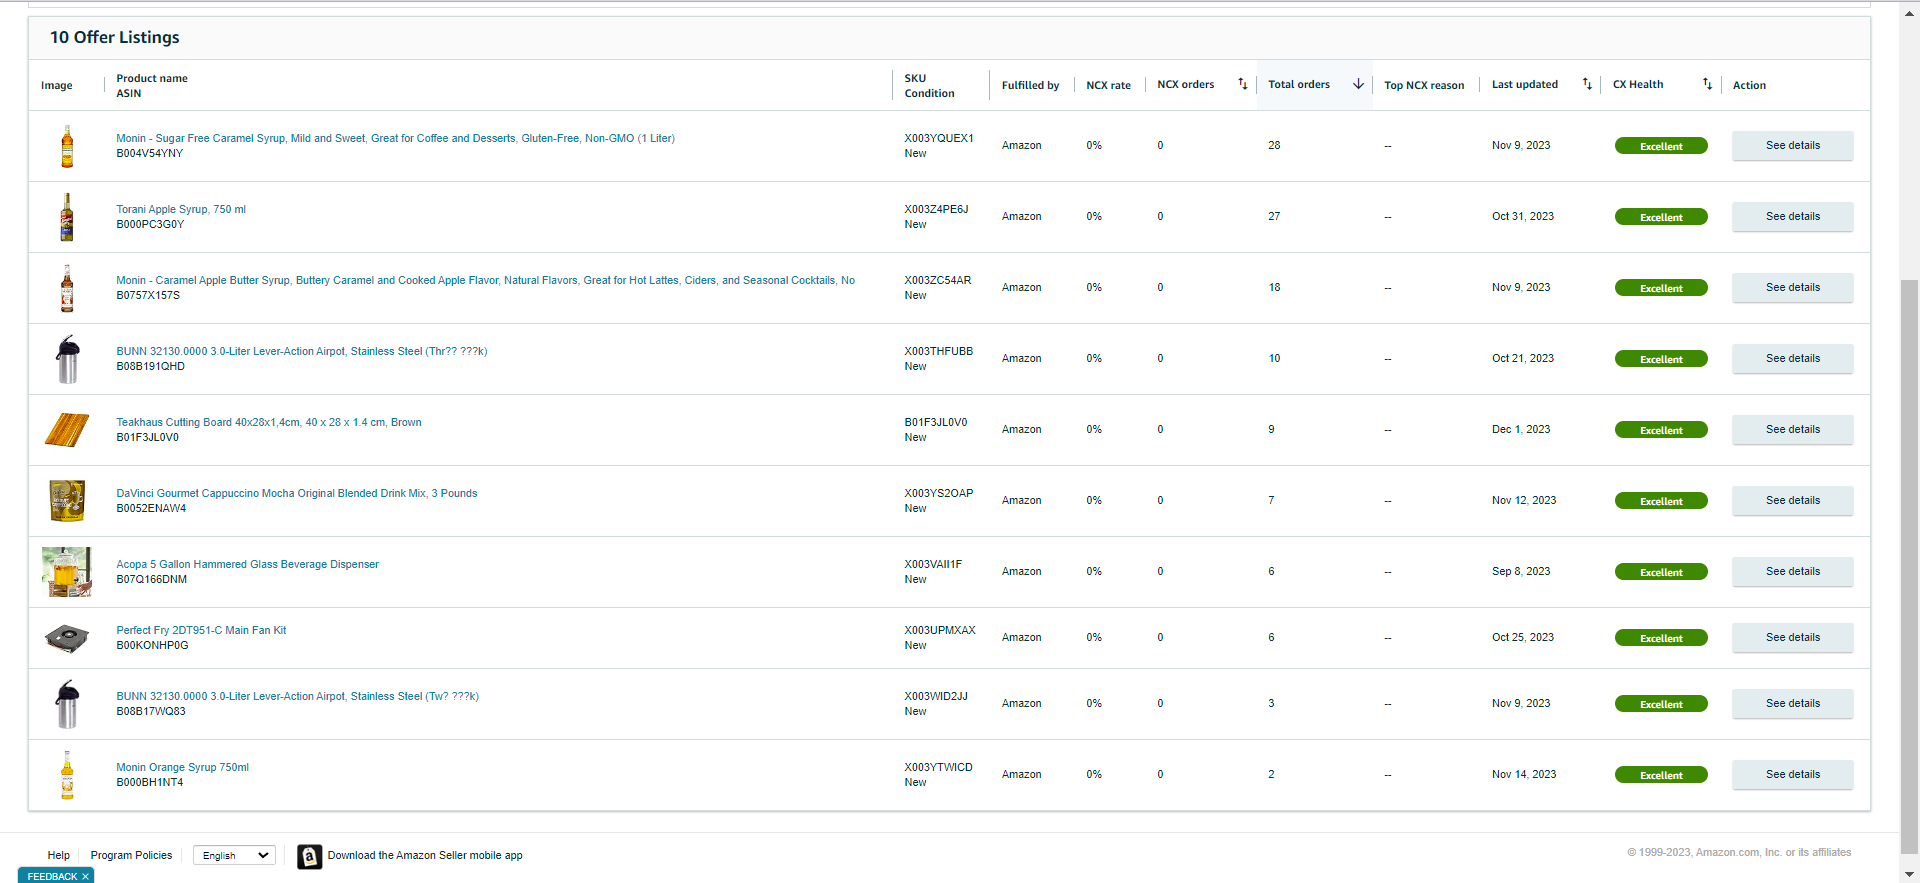Open Help link in footer

click(59, 855)
